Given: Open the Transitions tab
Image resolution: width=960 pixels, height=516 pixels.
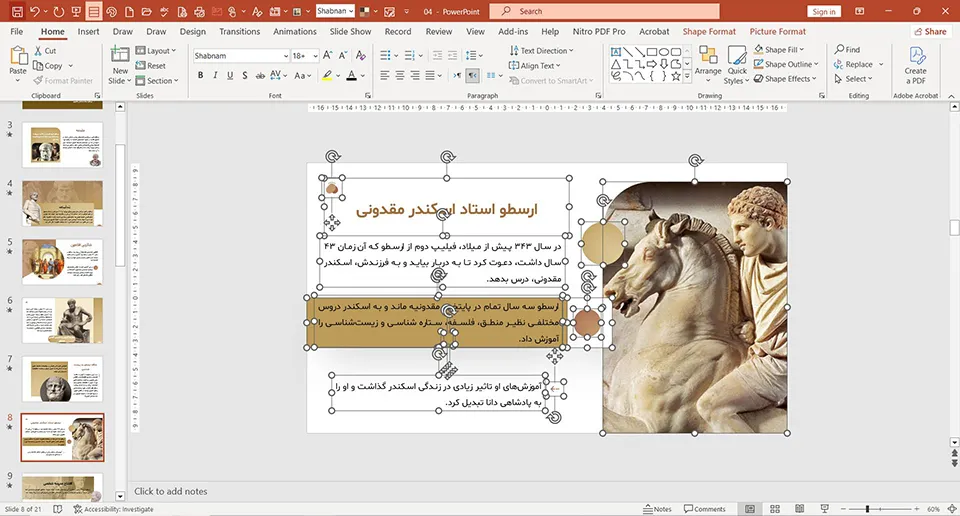Looking at the screenshot, I should click(239, 31).
